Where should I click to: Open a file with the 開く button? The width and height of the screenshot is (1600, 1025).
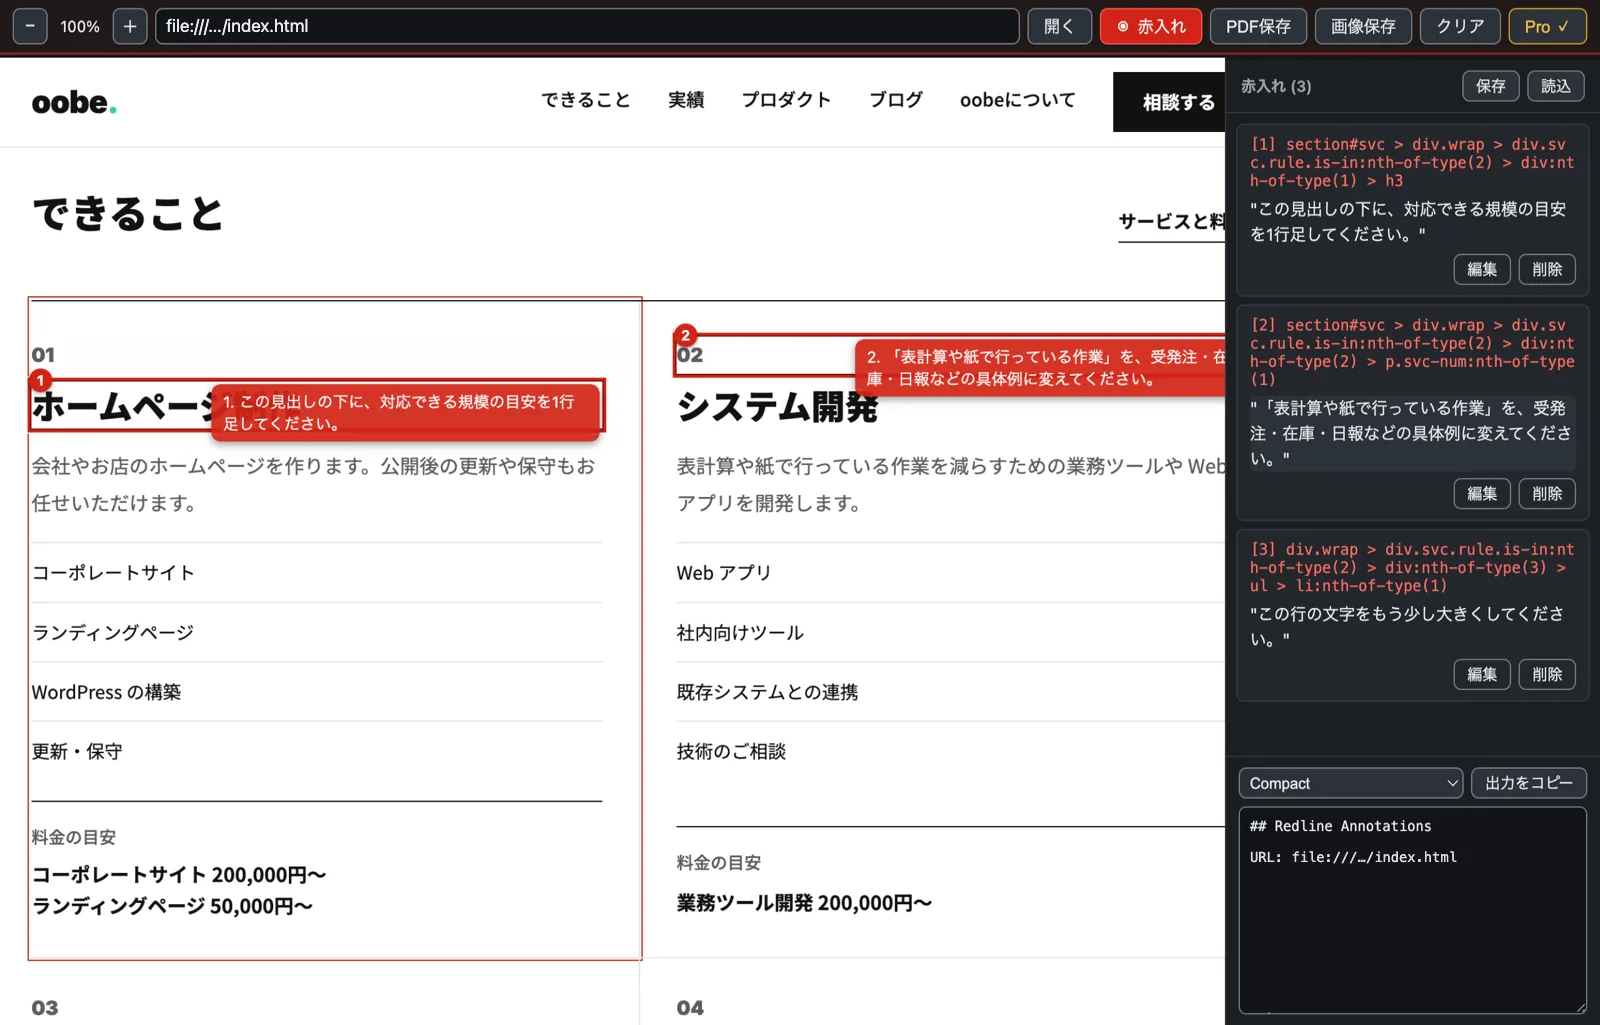(1059, 26)
